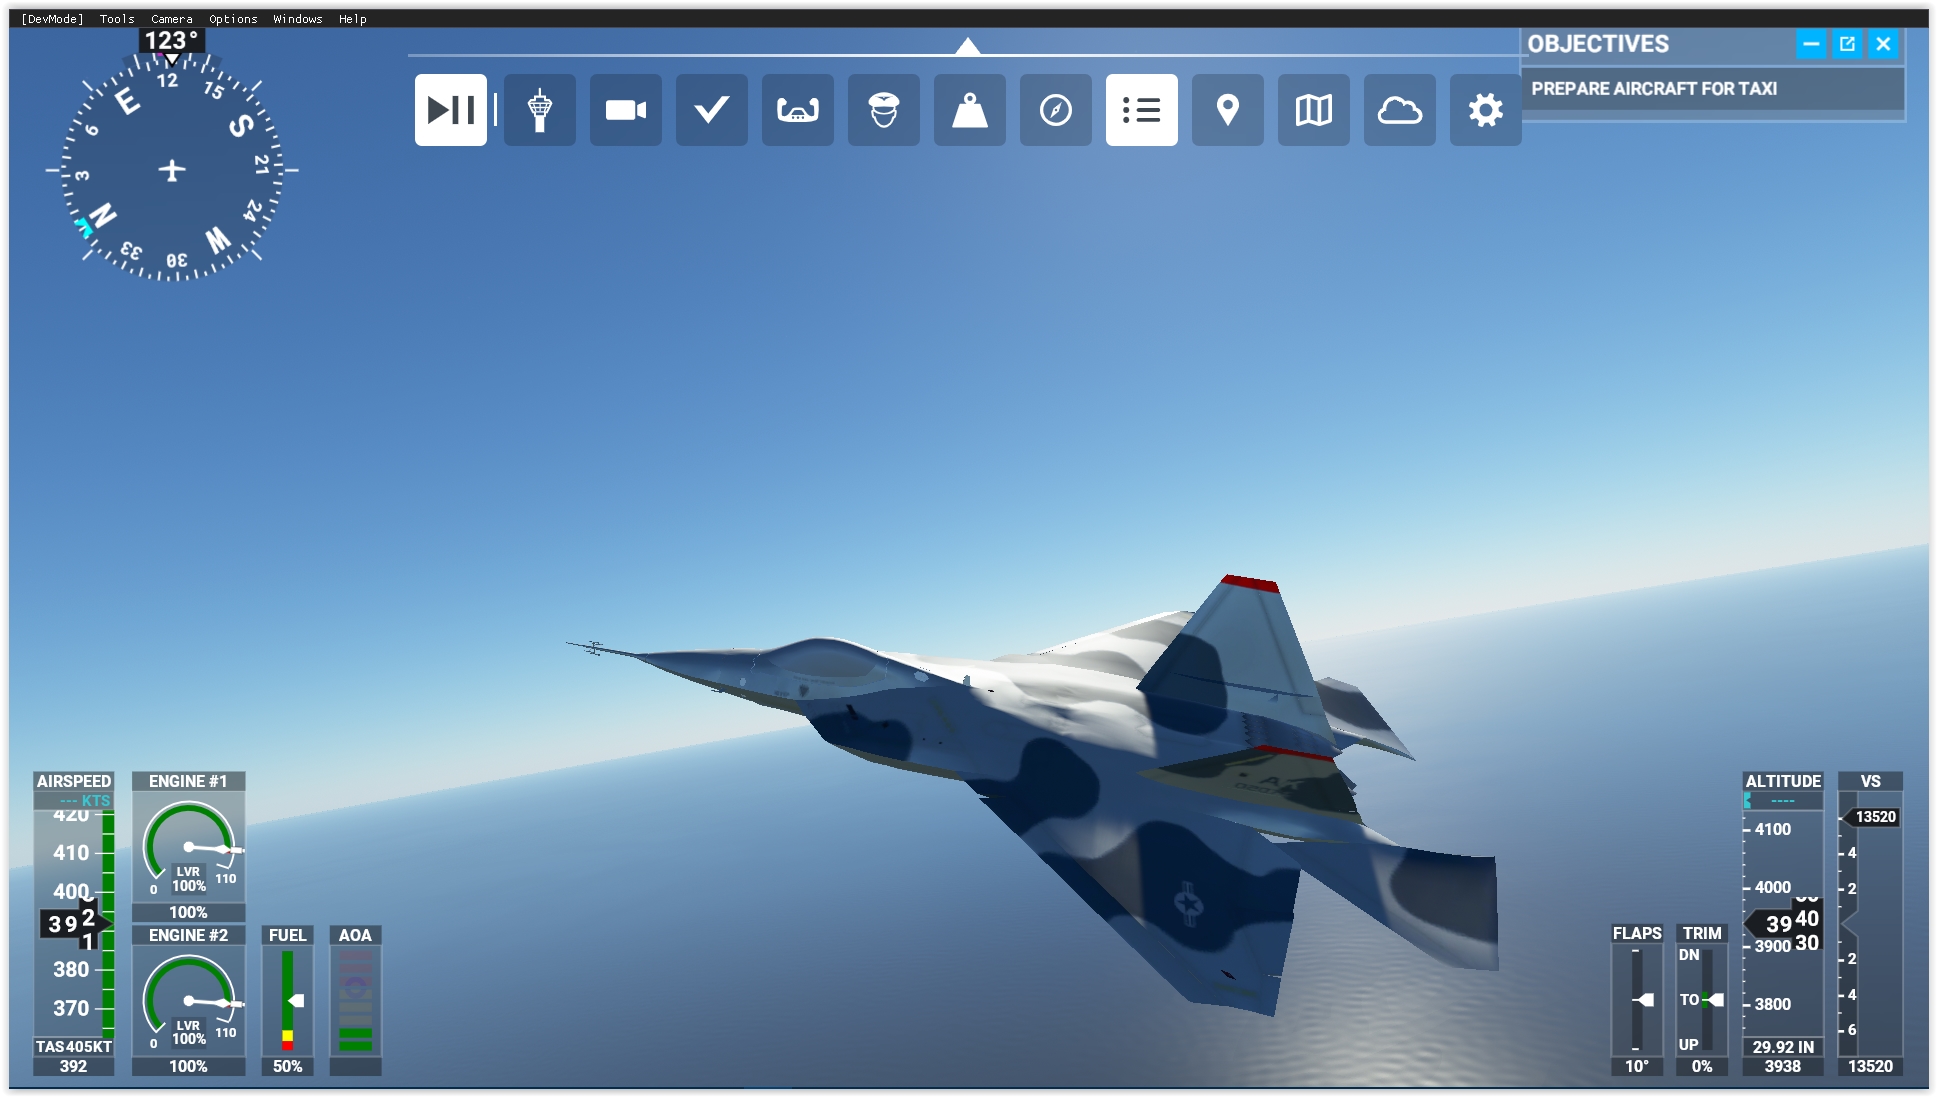1937x1097 pixels.
Task: Open the DevMode menu
Action: (x=52, y=19)
